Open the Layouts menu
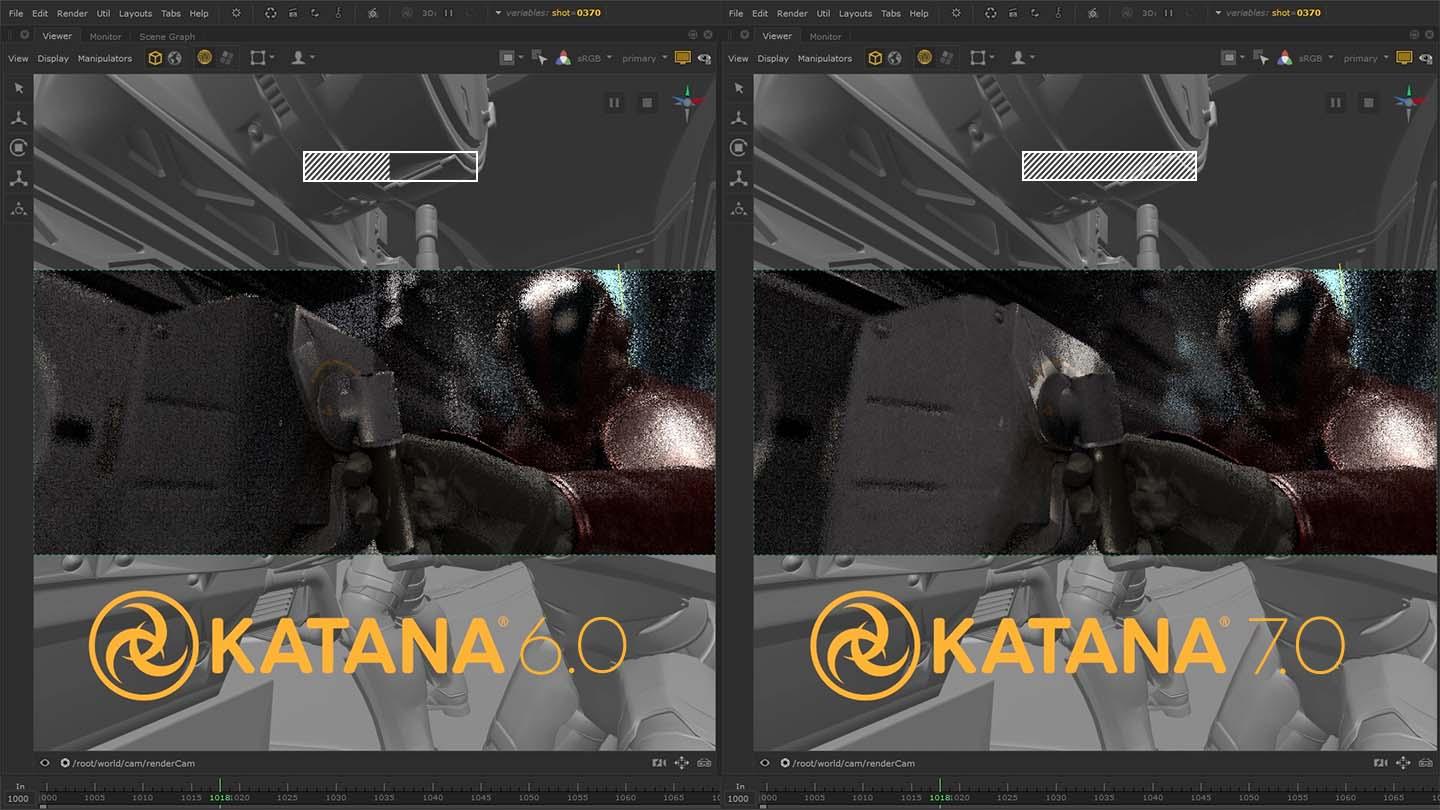Image resolution: width=1440 pixels, height=810 pixels. (135, 13)
